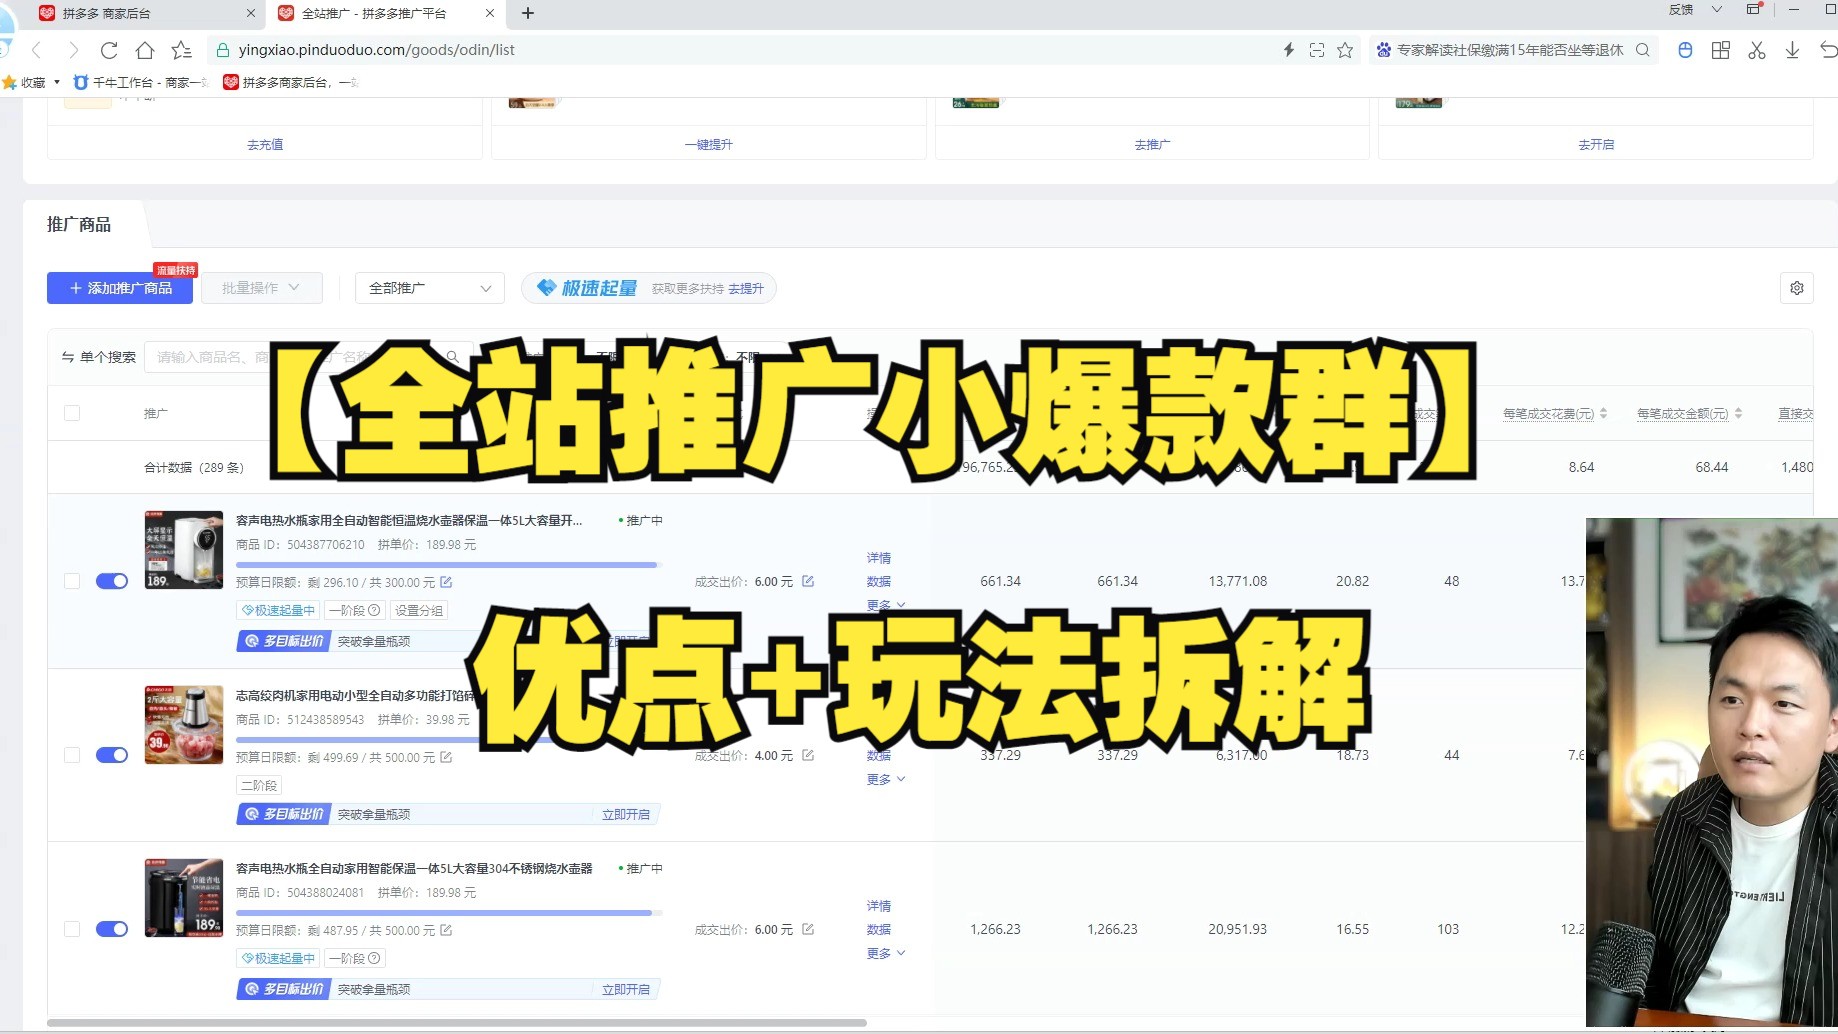Click 去充值 link
1838x1034 pixels.
pyautogui.click(x=265, y=144)
